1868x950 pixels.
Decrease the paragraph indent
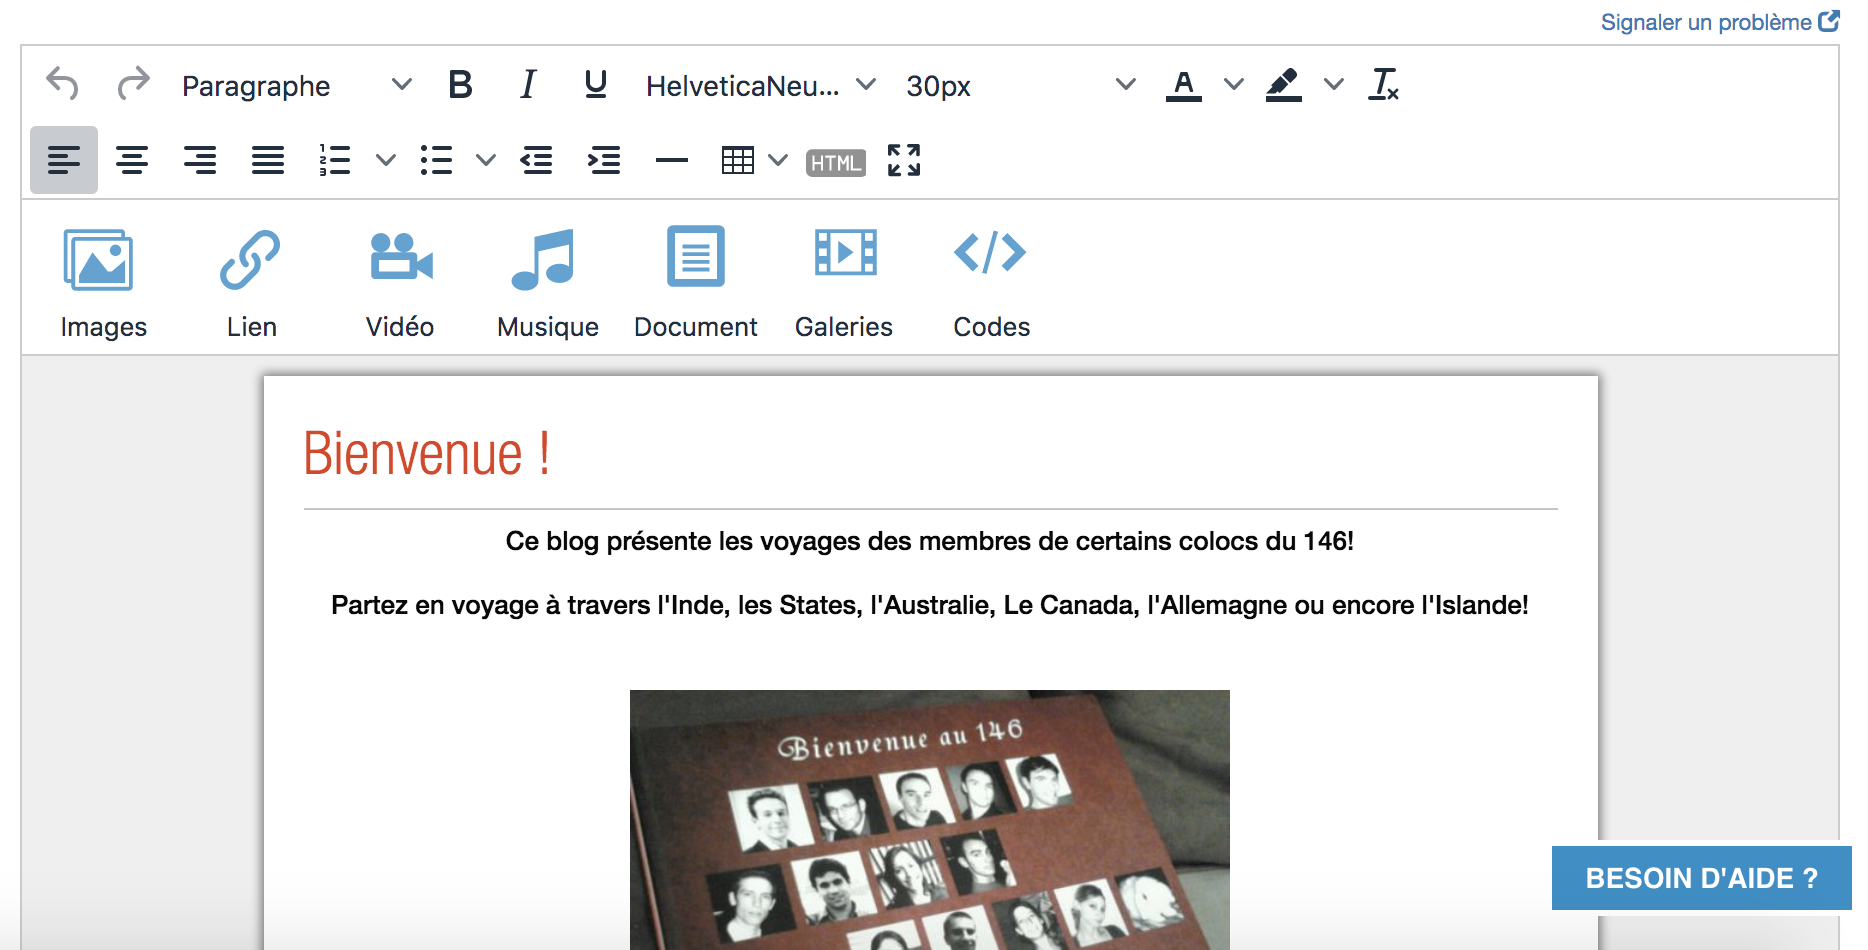point(537,160)
